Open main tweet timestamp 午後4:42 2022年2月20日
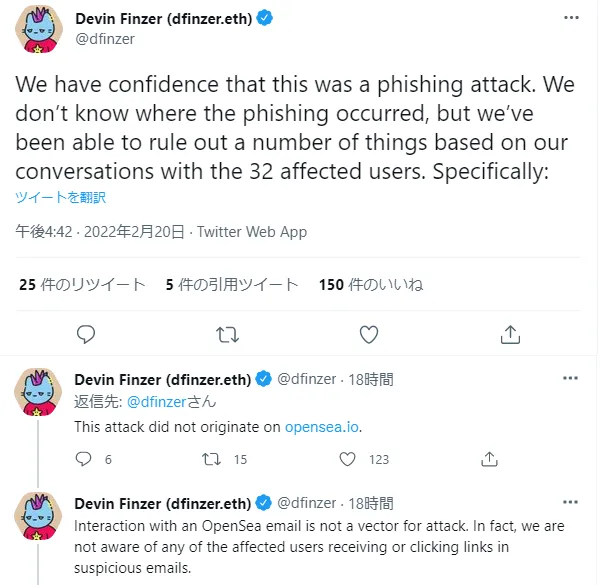600x585 pixels. click(100, 232)
